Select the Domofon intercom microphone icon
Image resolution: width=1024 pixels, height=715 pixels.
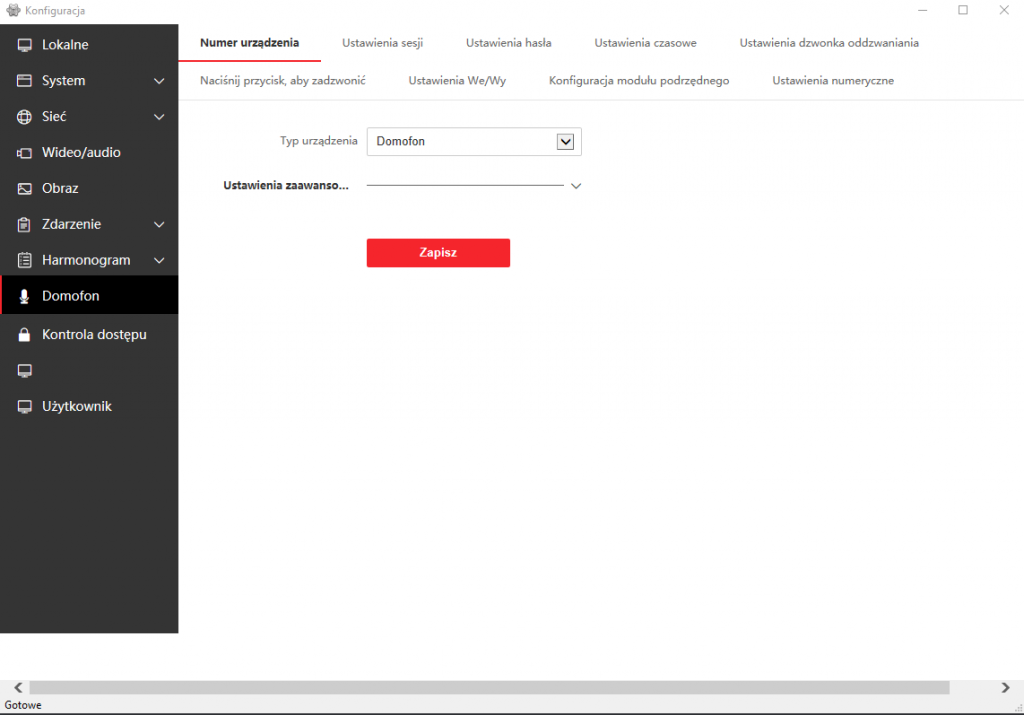click(22, 295)
